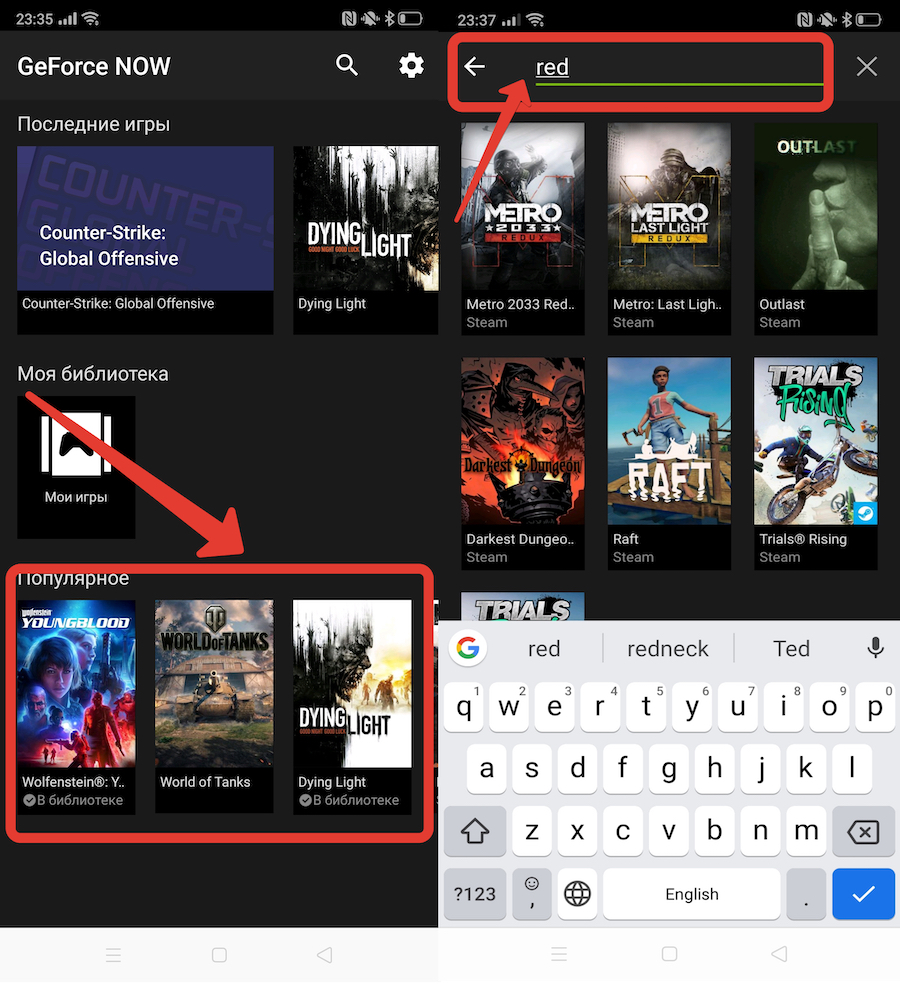This screenshot has height=985, width=900.
Task: Select the Raft game cover
Action: tap(669, 462)
